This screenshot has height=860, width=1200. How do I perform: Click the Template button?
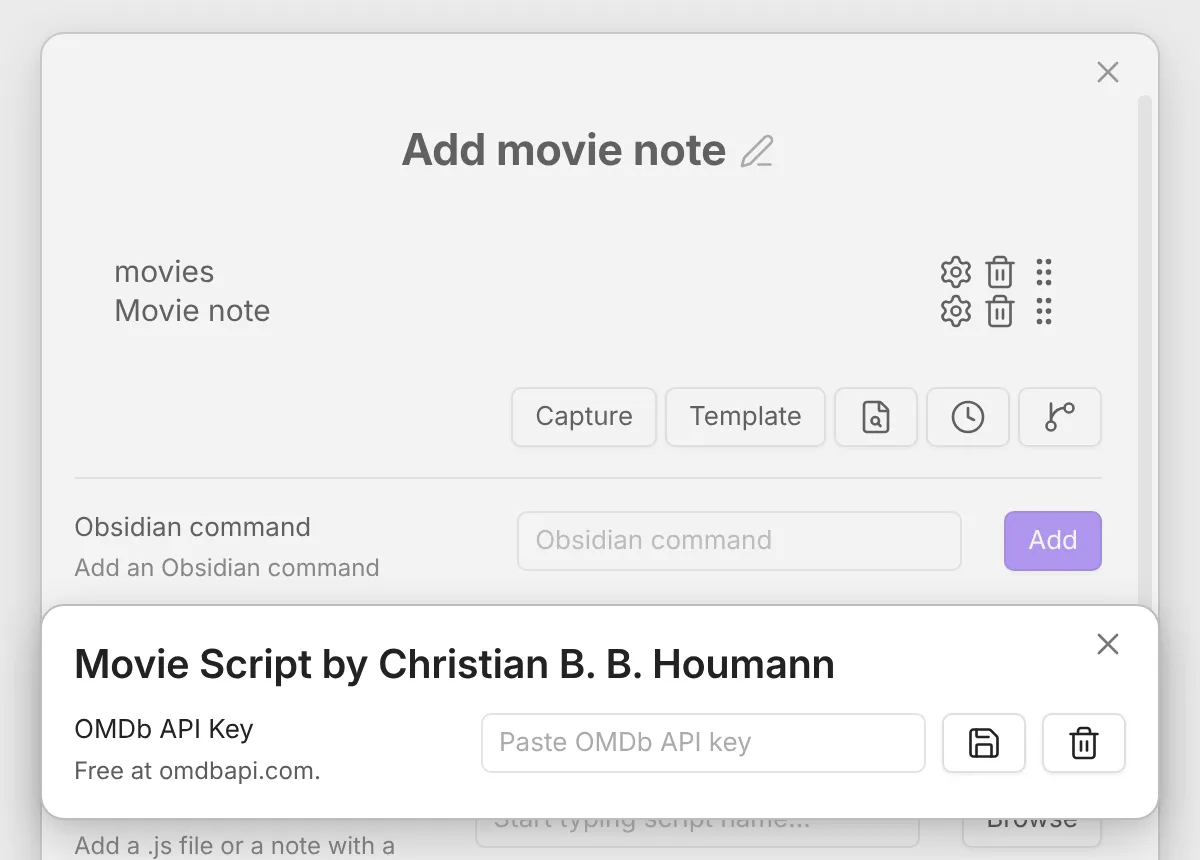pyautogui.click(x=745, y=417)
